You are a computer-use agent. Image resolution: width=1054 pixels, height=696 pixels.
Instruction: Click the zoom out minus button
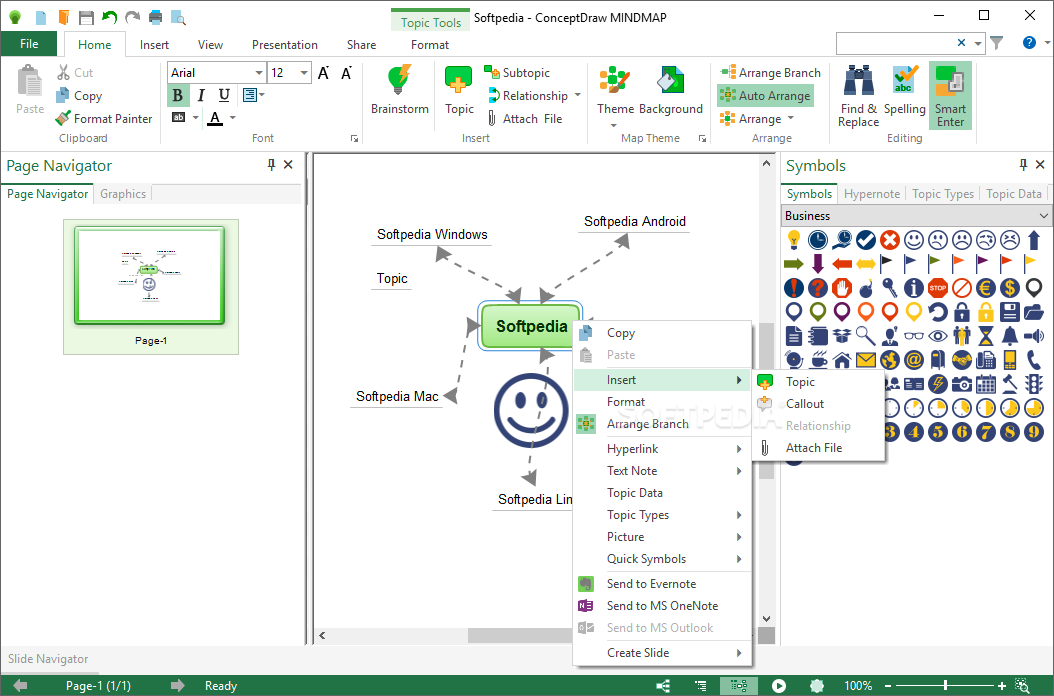888,686
